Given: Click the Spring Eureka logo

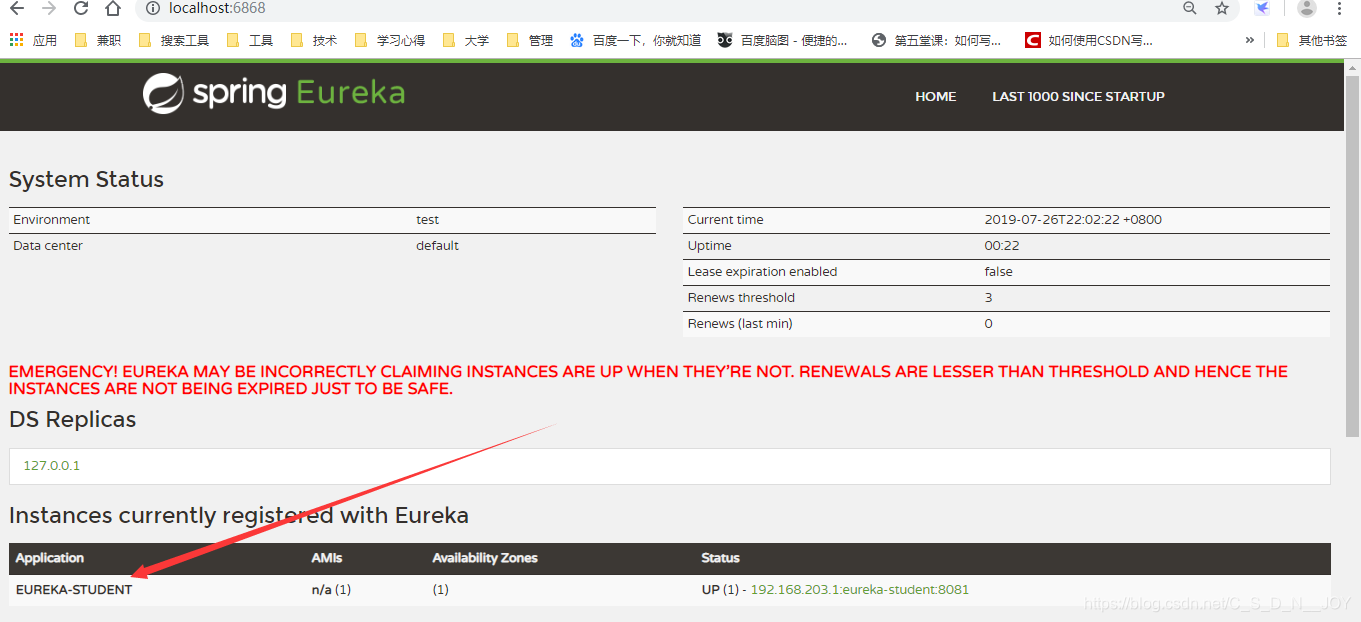Looking at the screenshot, I should tap(274, 93).
